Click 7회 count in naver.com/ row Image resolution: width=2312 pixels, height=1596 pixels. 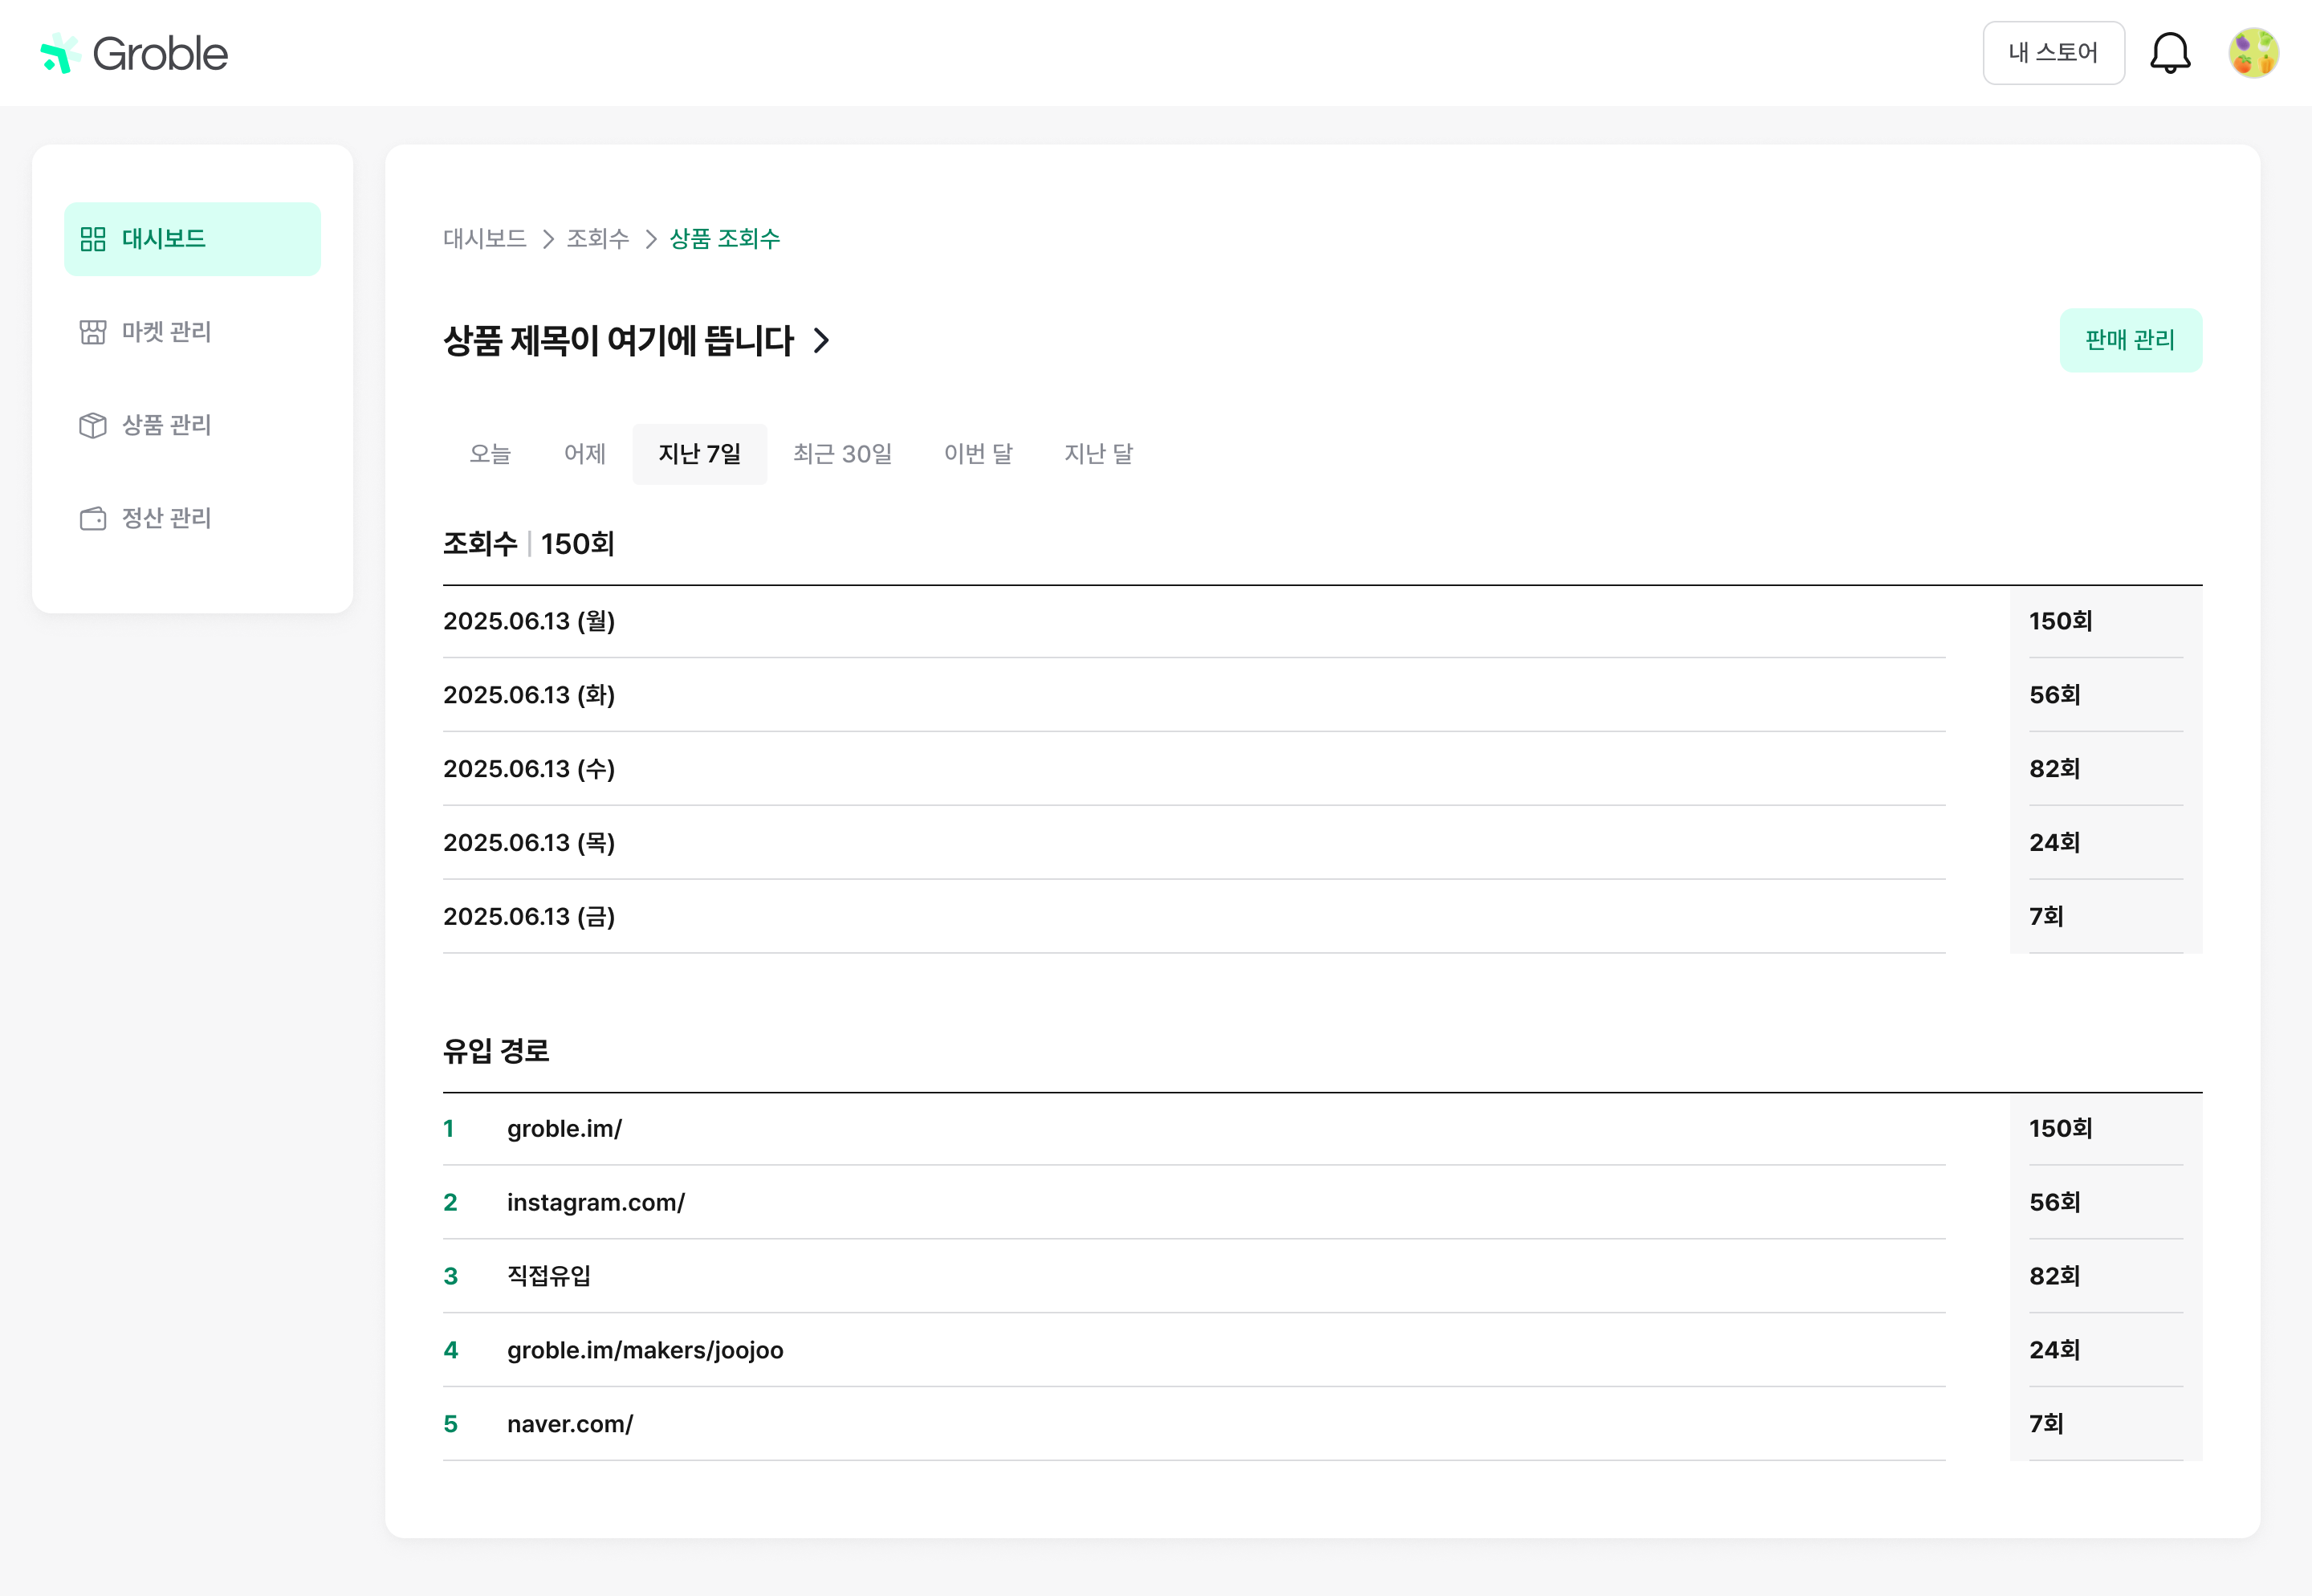pos(2046,1424)
